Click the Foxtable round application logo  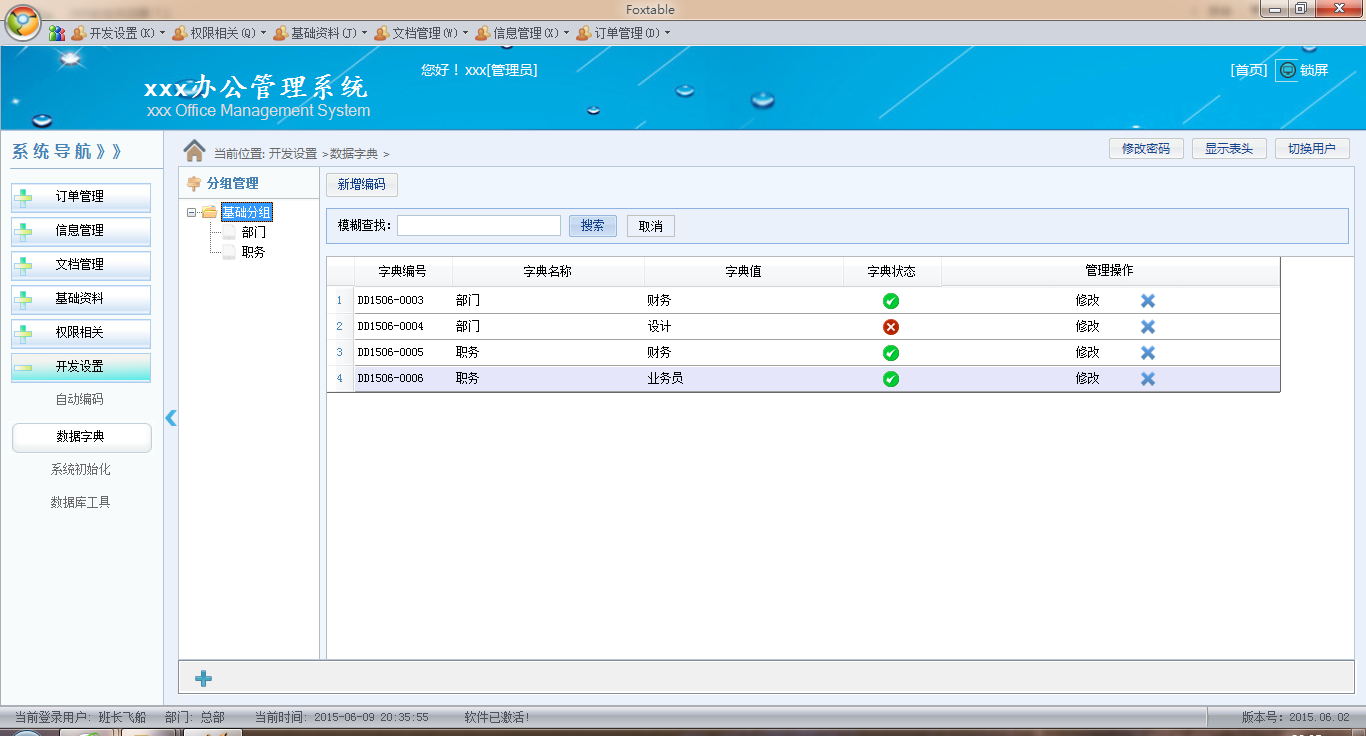(x=23, y=22)
